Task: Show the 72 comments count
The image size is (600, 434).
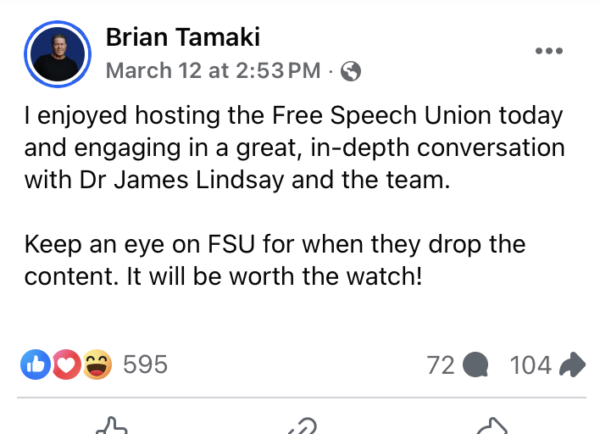Action: click(x=440, y=366)
